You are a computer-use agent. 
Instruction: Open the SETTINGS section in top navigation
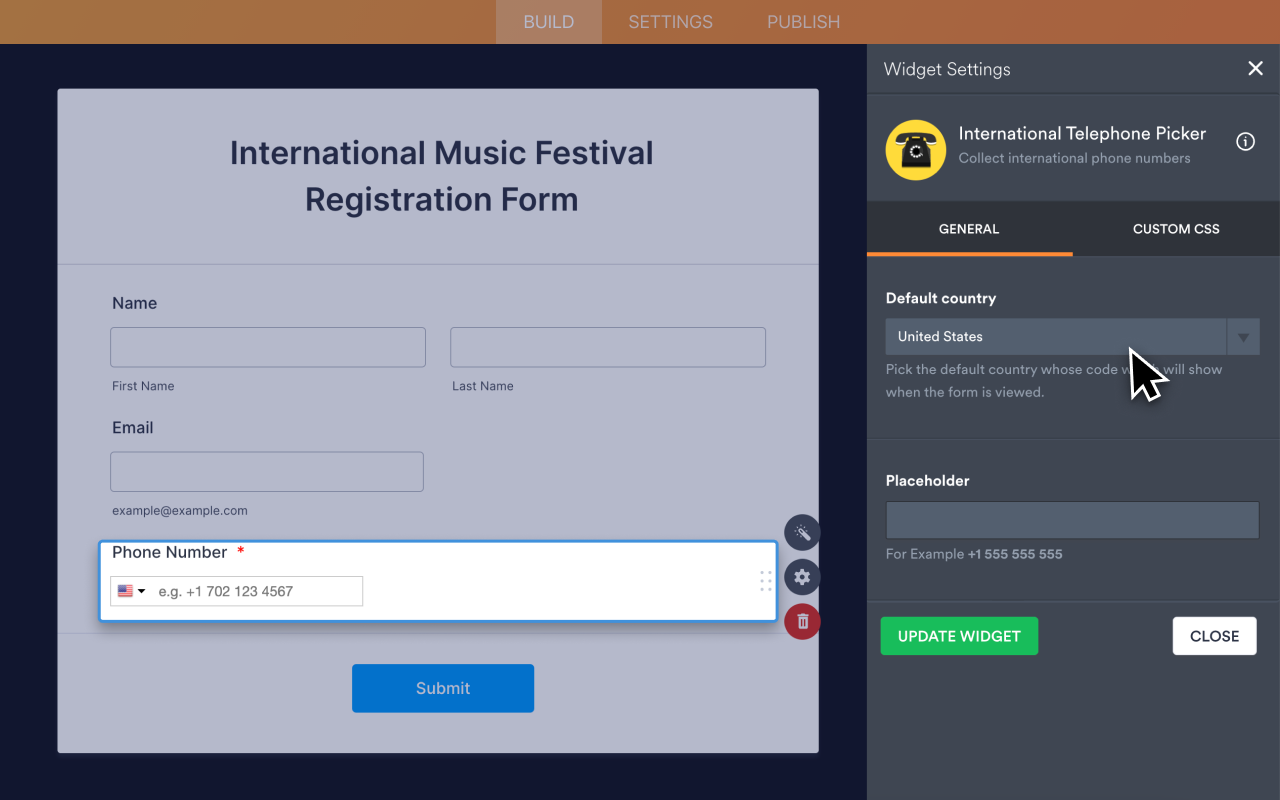[x=670, y=21]
